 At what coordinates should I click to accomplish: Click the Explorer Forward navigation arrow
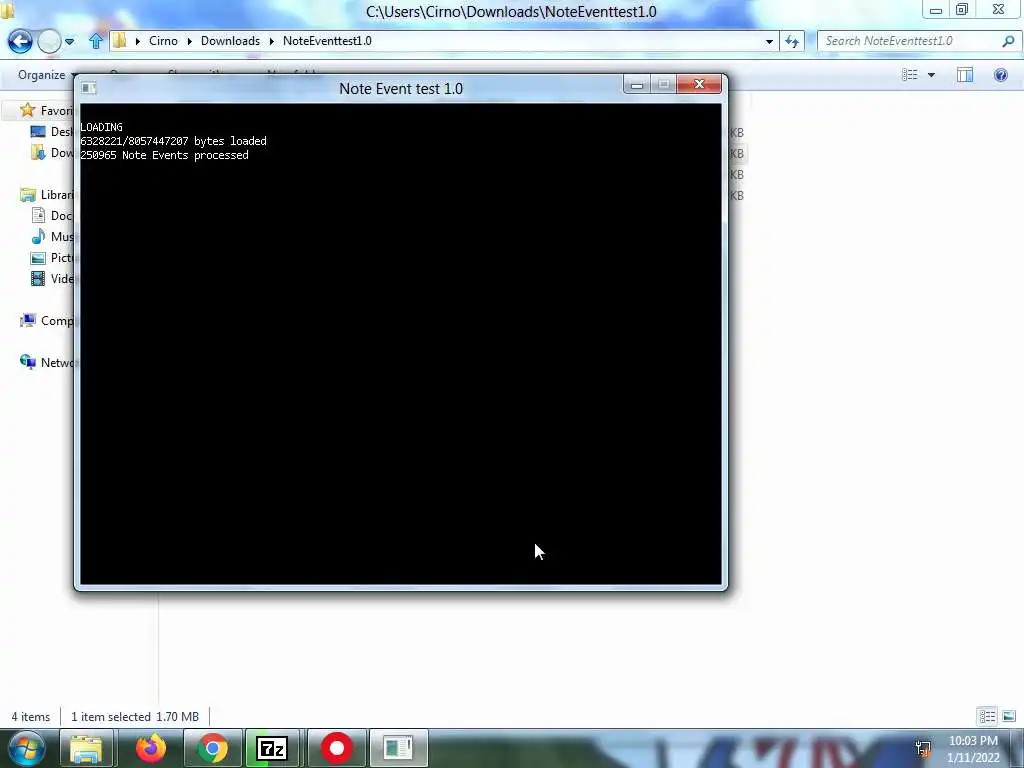pos(49,41)
